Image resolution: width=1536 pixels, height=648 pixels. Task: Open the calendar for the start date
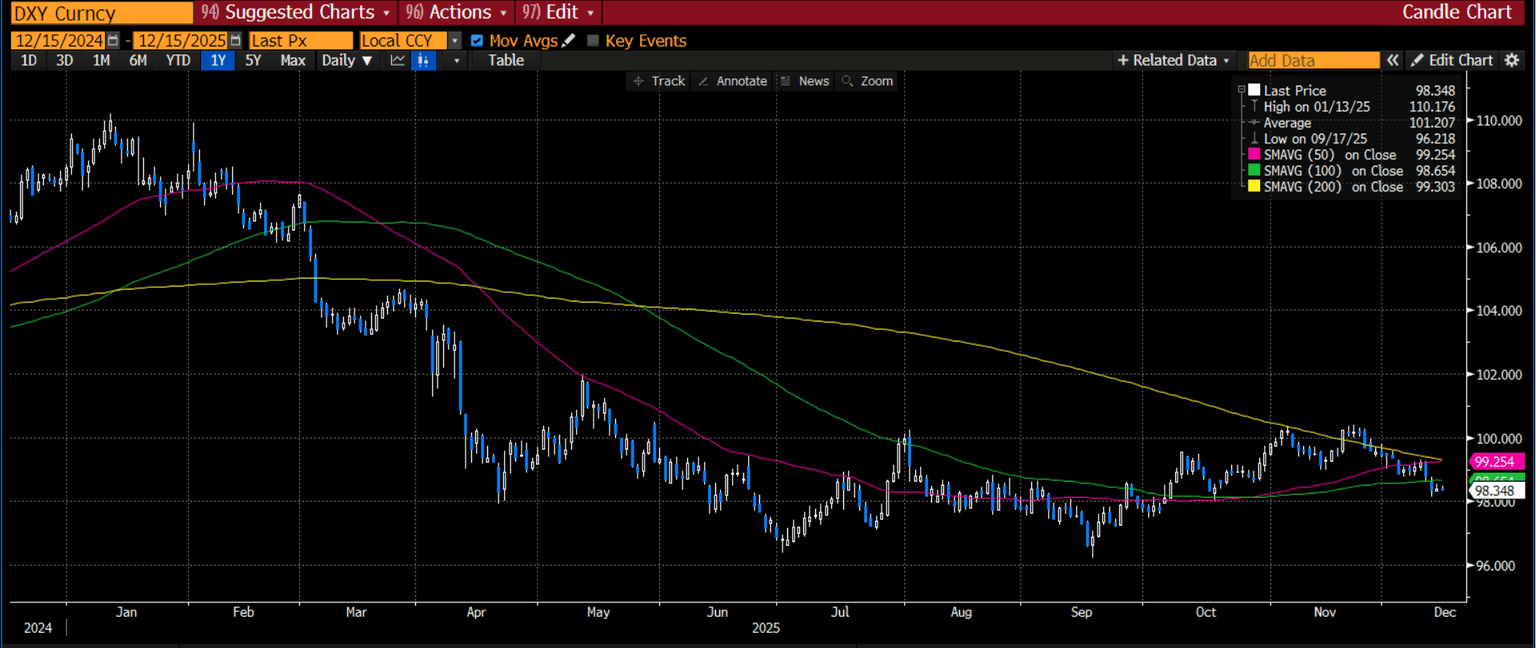pyautogui.click(x=113, y=40)
